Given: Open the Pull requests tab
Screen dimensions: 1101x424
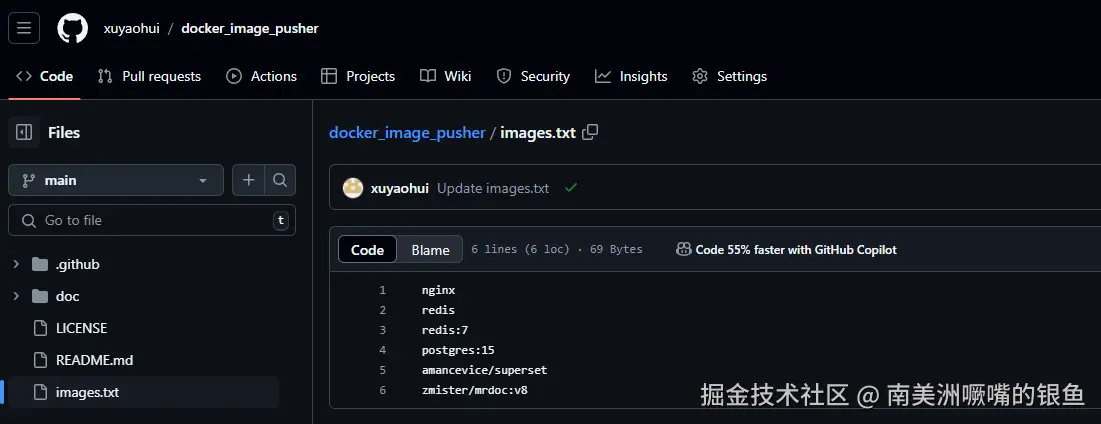Looking at the screenshot, I should pos(149,76).
